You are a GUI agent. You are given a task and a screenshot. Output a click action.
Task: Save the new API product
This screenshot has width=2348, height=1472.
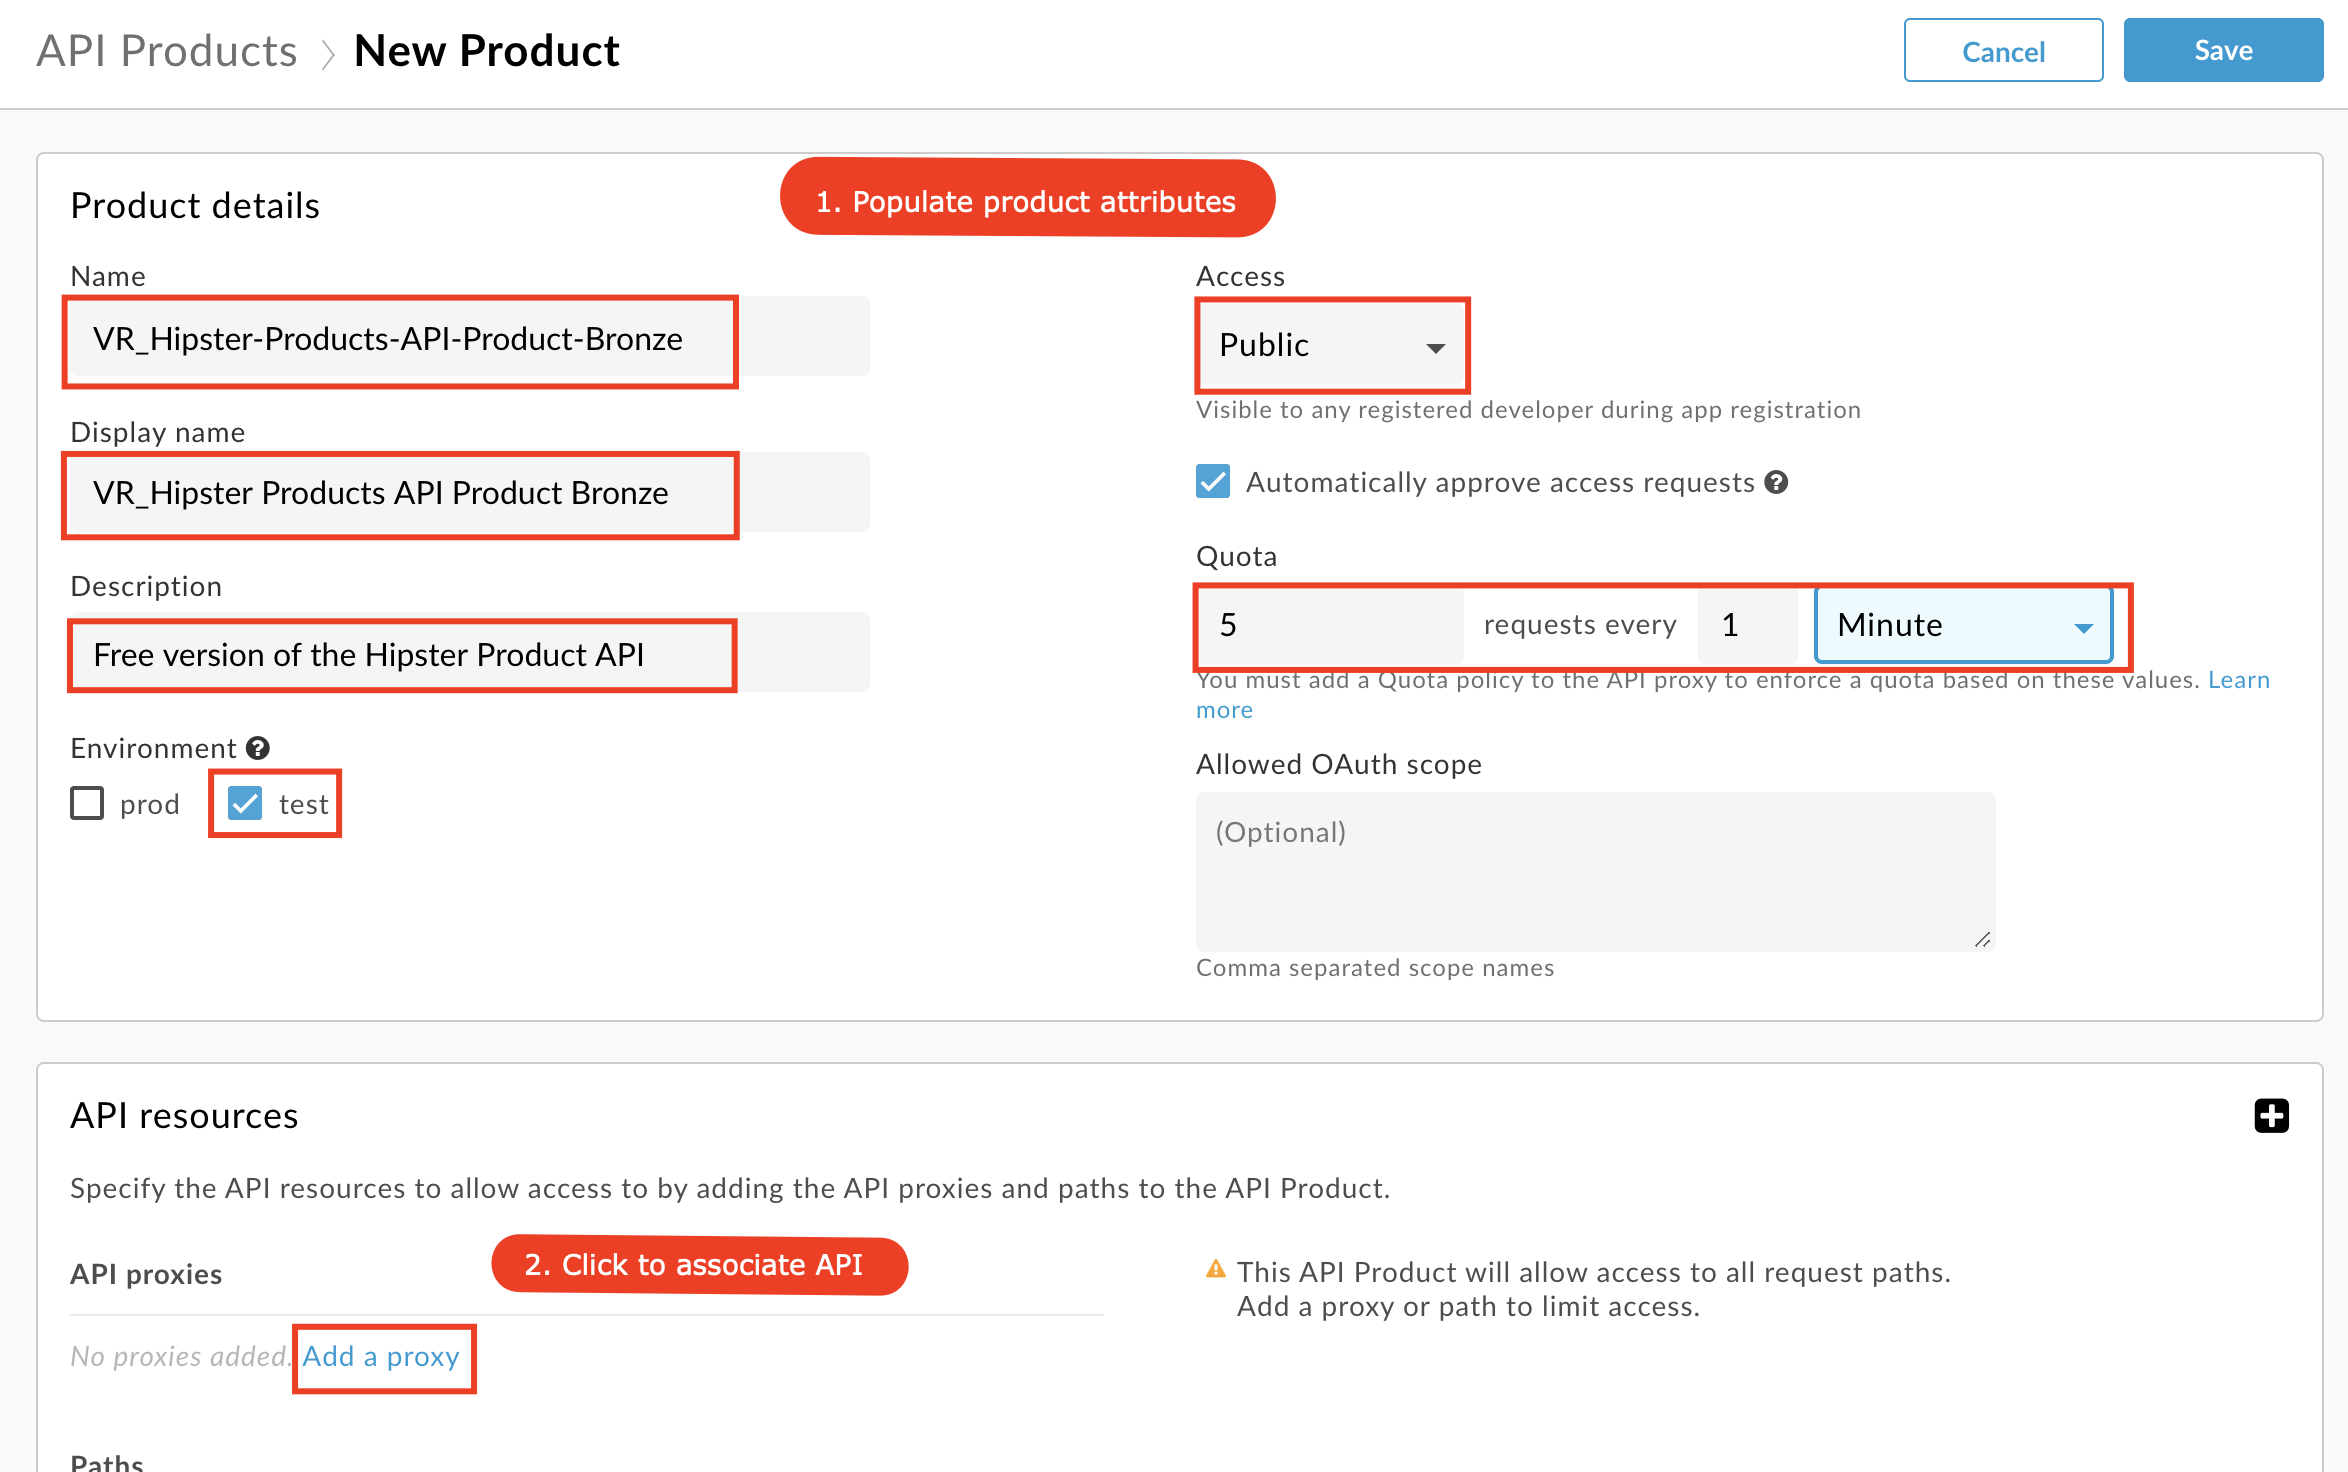2223,50
